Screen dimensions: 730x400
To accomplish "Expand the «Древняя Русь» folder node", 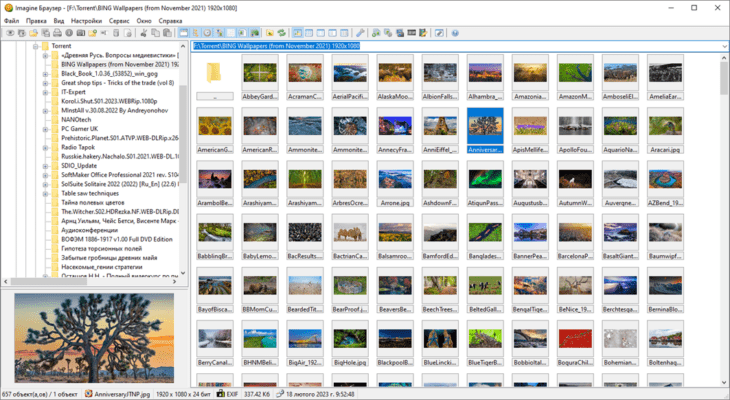I will click(45, 55).
